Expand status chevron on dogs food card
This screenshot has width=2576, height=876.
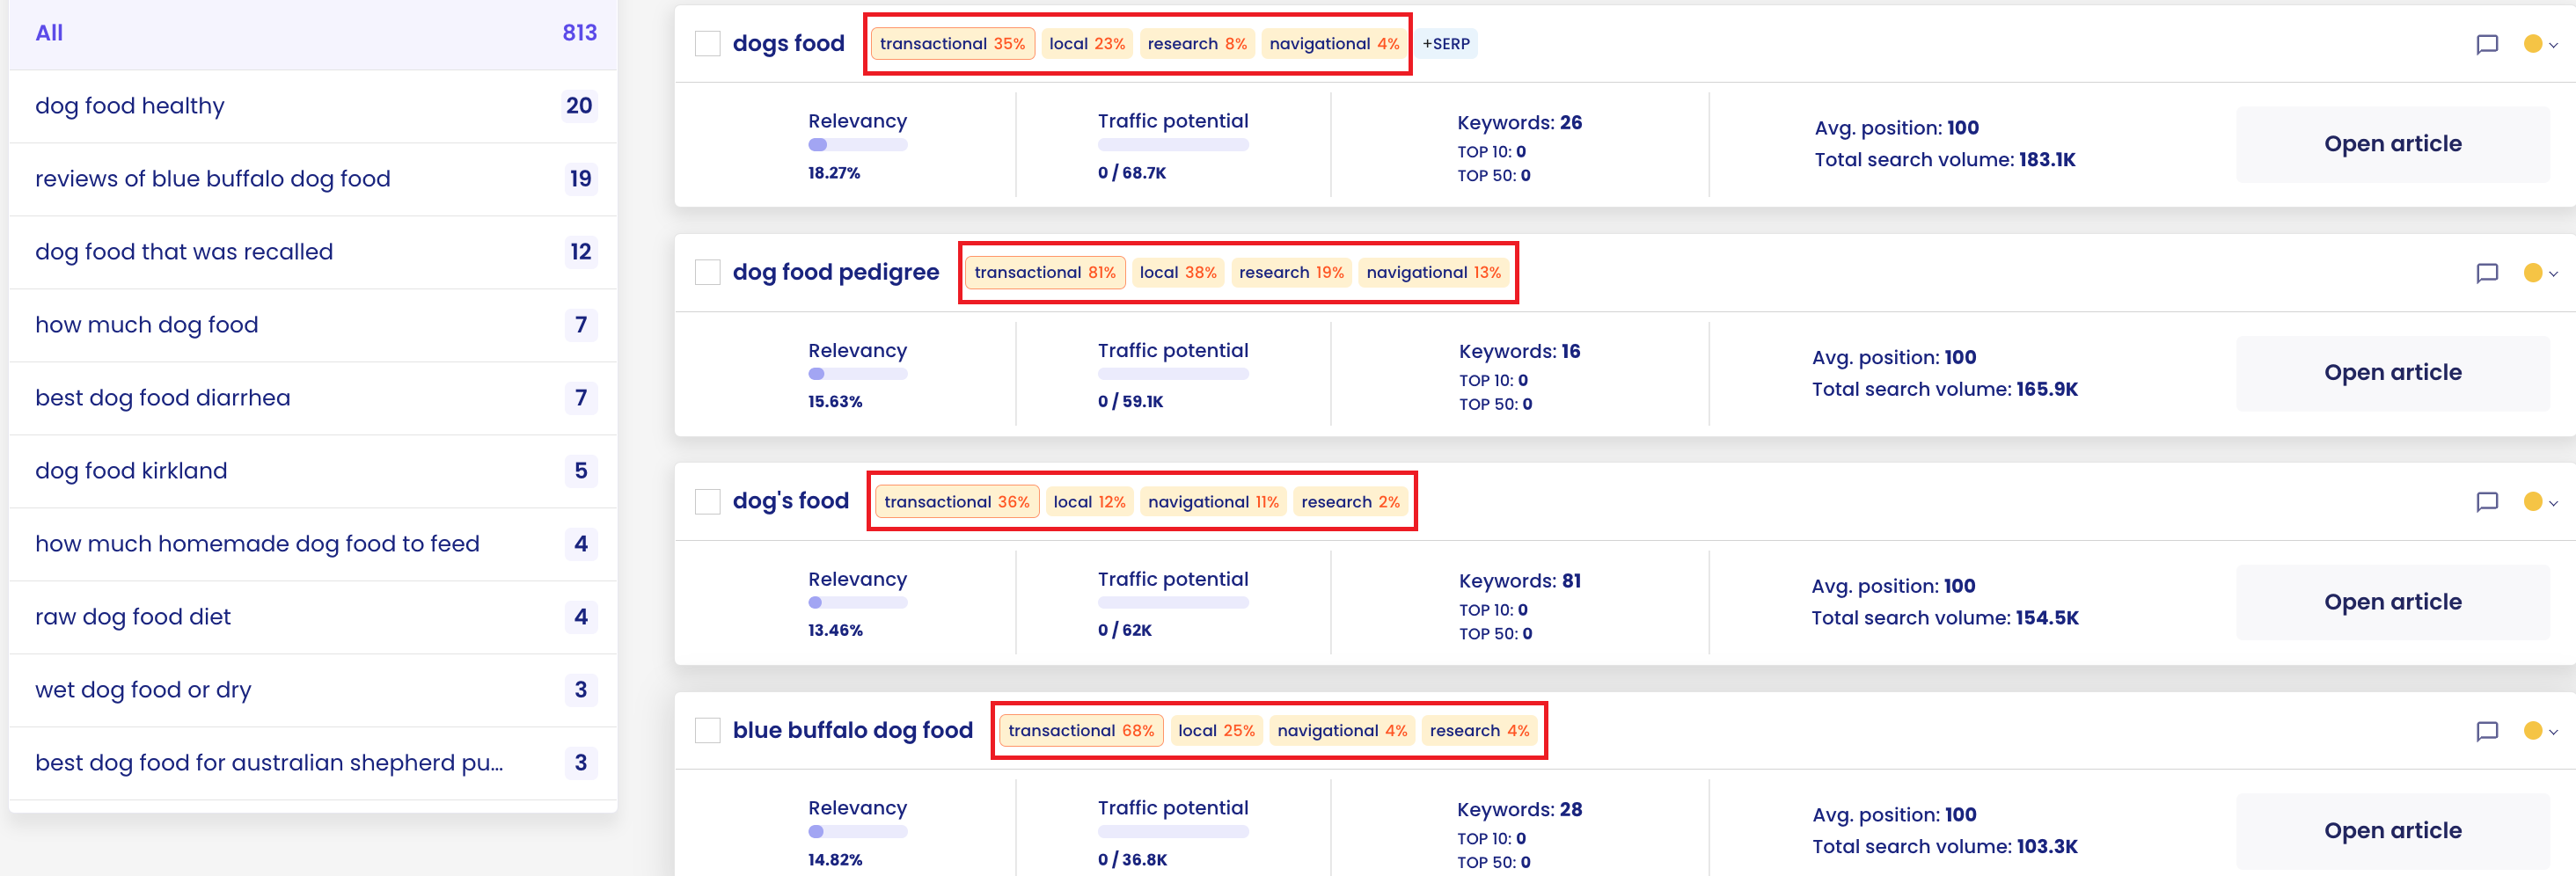pos(2553,45)
